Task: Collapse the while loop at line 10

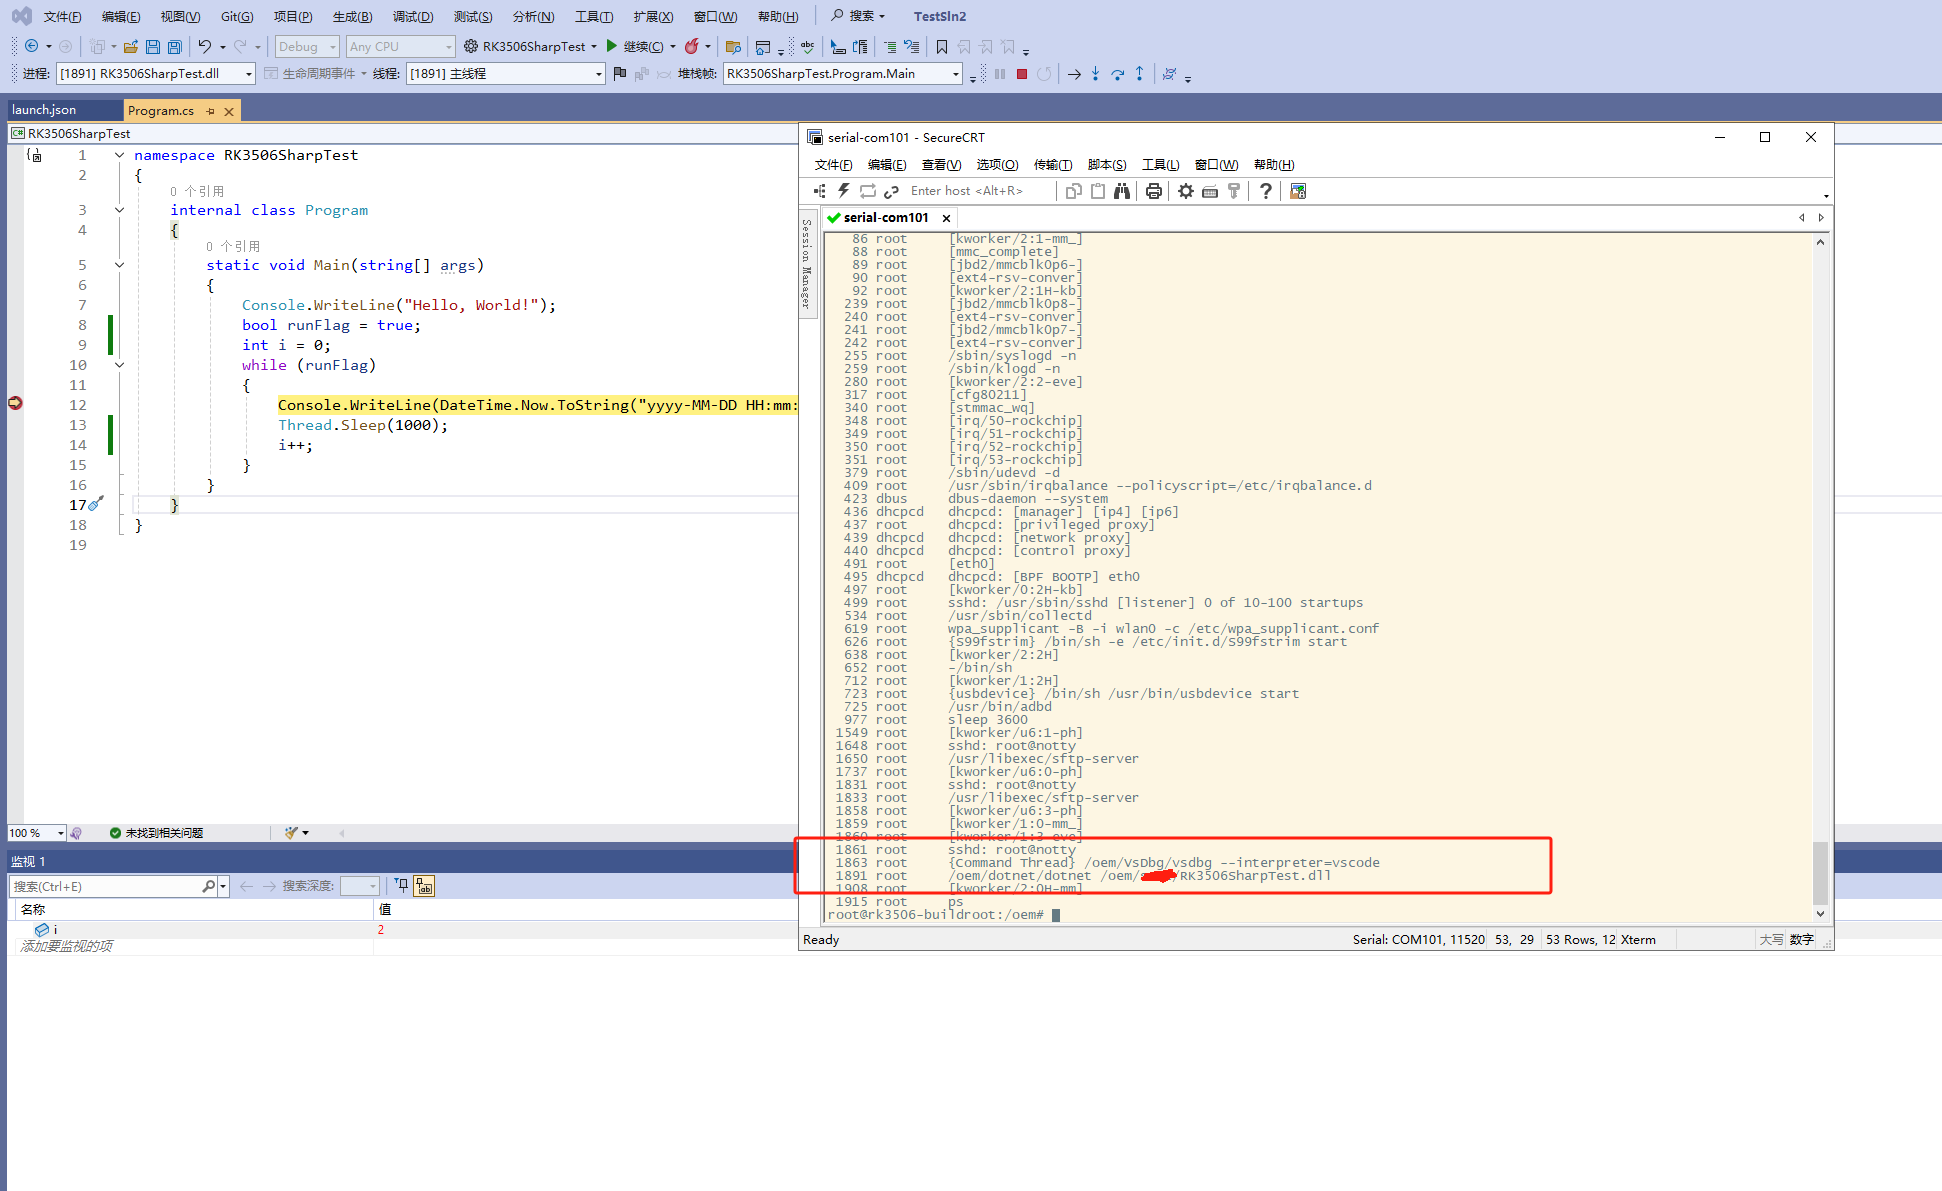Action: [x=119, y=365]
